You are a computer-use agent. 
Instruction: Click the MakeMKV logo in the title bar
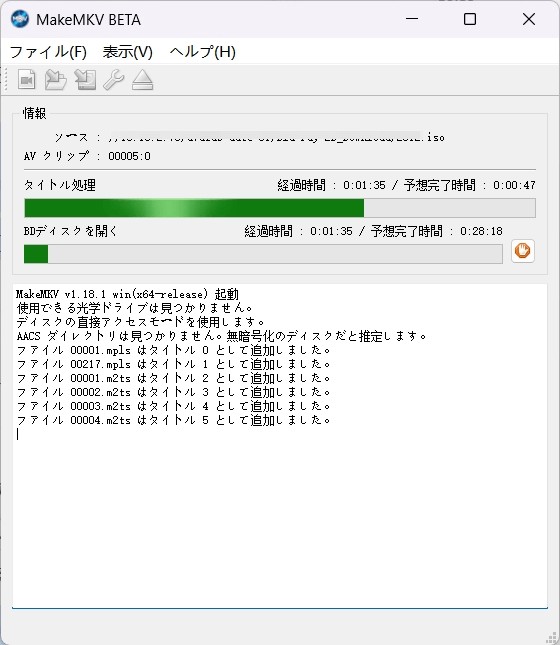pos(20,19)
